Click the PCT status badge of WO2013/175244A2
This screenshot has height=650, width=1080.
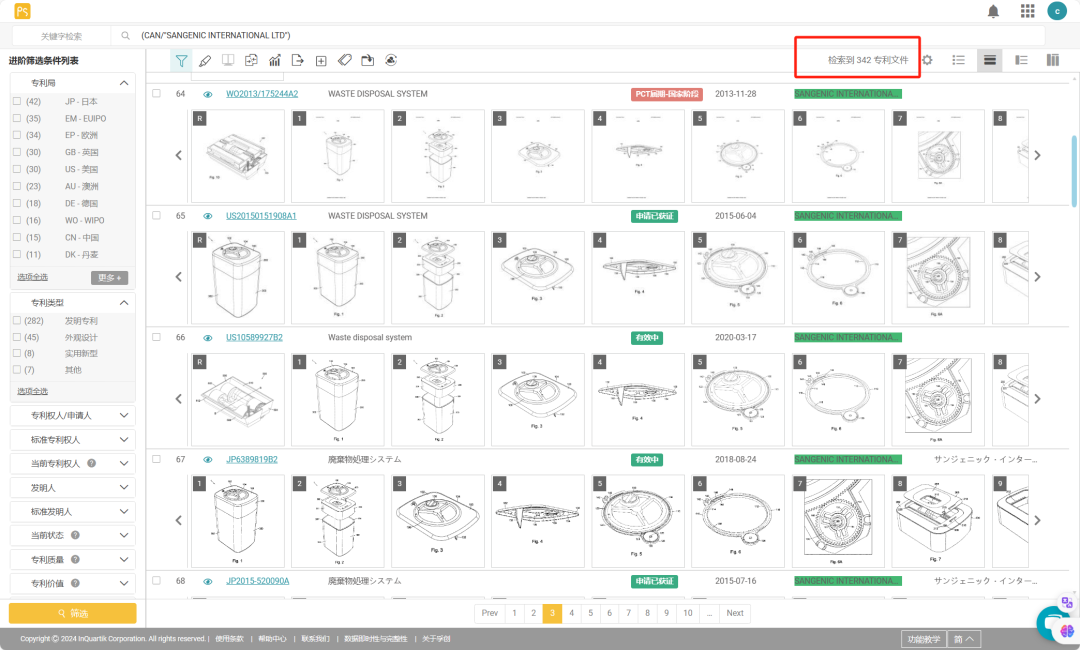click(x=667, y=94)
